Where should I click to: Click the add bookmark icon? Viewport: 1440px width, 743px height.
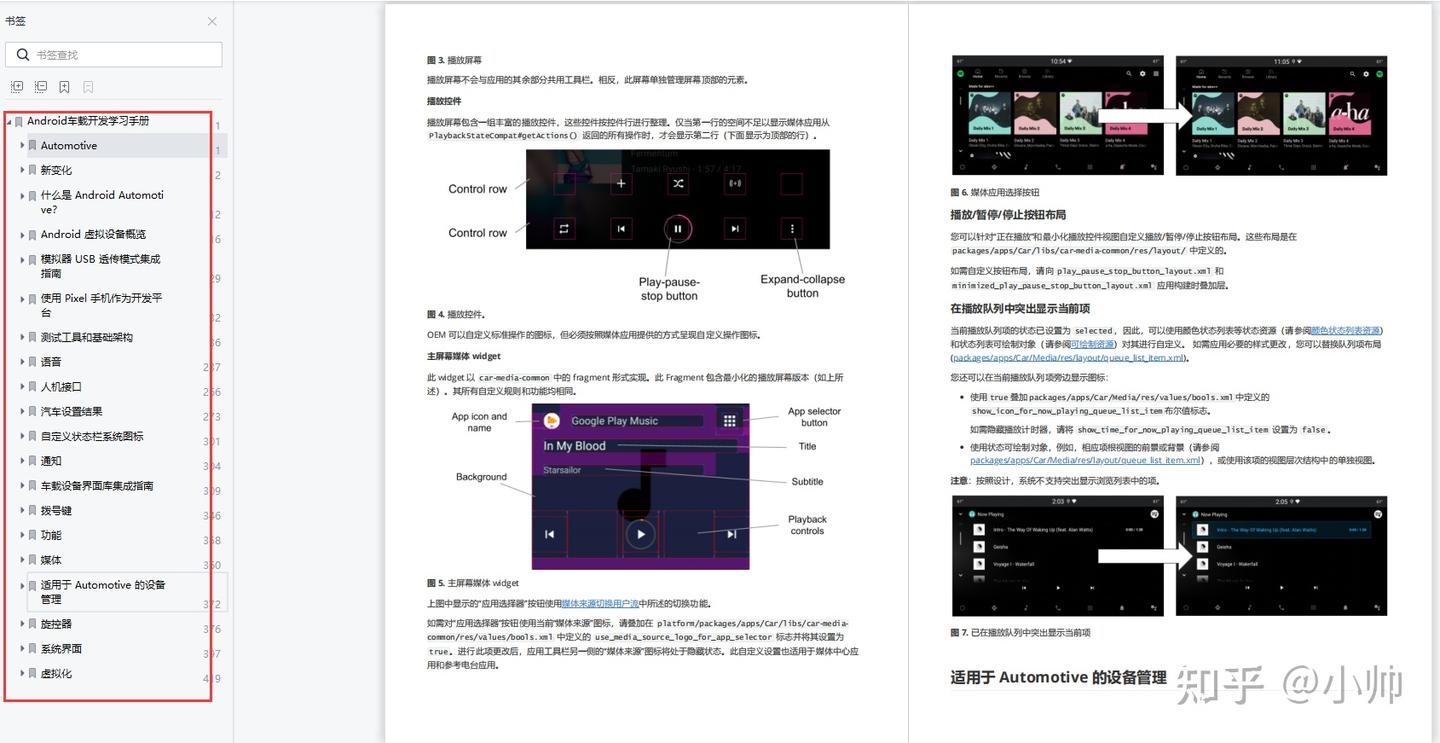click(64, 86)
